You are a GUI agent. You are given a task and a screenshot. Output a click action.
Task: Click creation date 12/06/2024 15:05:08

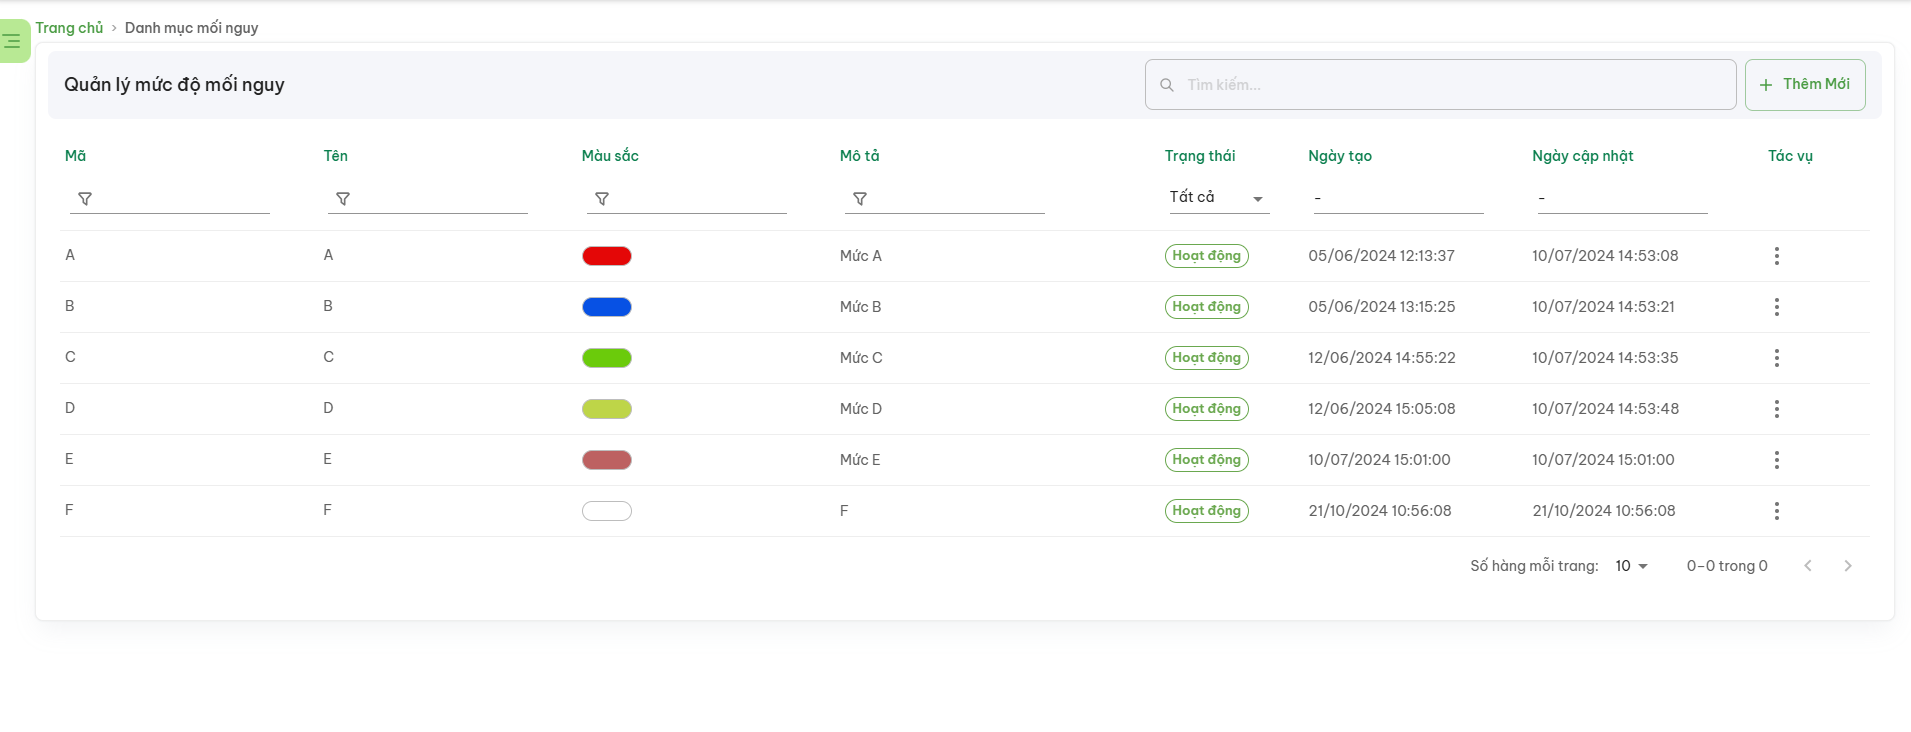click(1382, 409)
